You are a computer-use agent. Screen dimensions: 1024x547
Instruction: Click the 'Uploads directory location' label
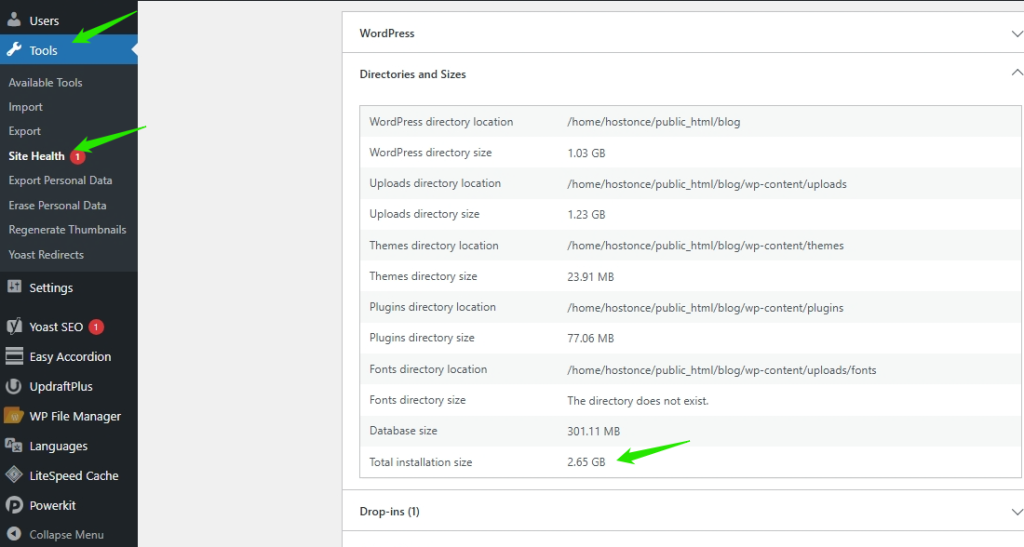coord(435,183)
